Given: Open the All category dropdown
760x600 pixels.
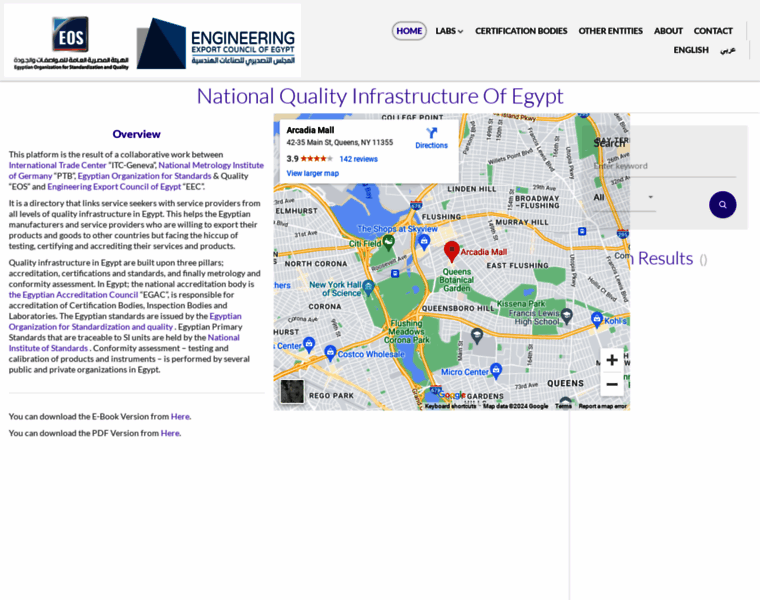Looking at the screenshot, I should click(x=624, y=198).
